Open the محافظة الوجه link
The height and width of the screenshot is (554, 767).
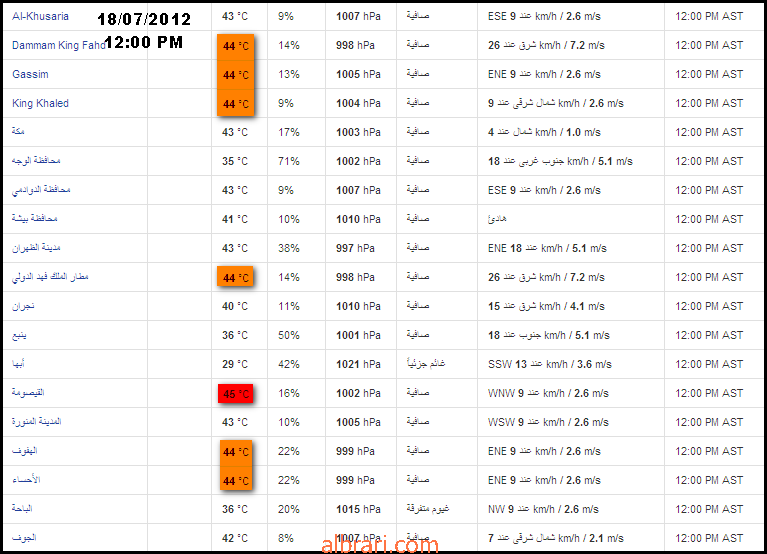[x=36, y=160]
